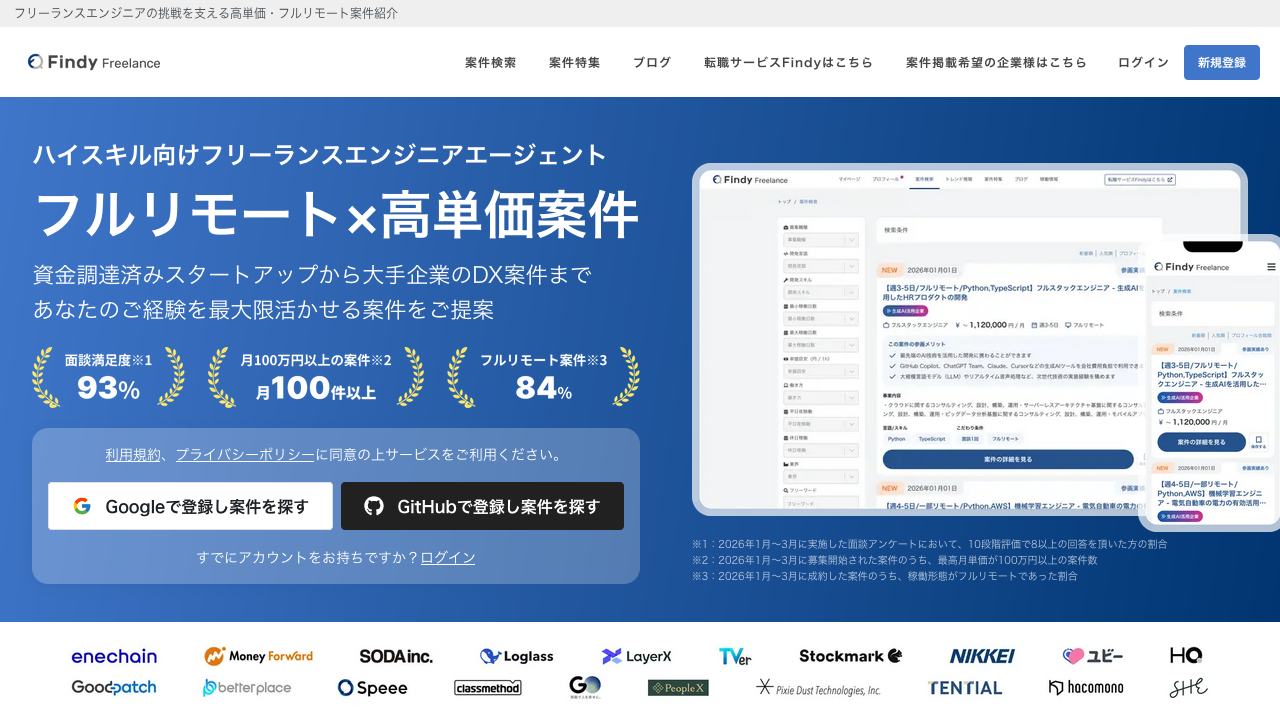Click the hacomono logo

1086,687
